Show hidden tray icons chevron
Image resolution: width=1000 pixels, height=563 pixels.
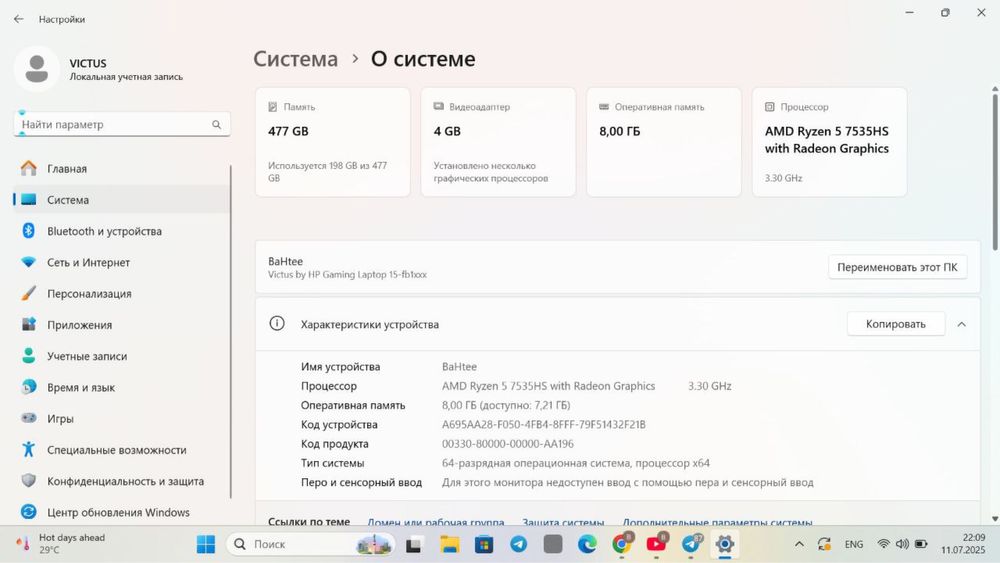click(798, 544)
